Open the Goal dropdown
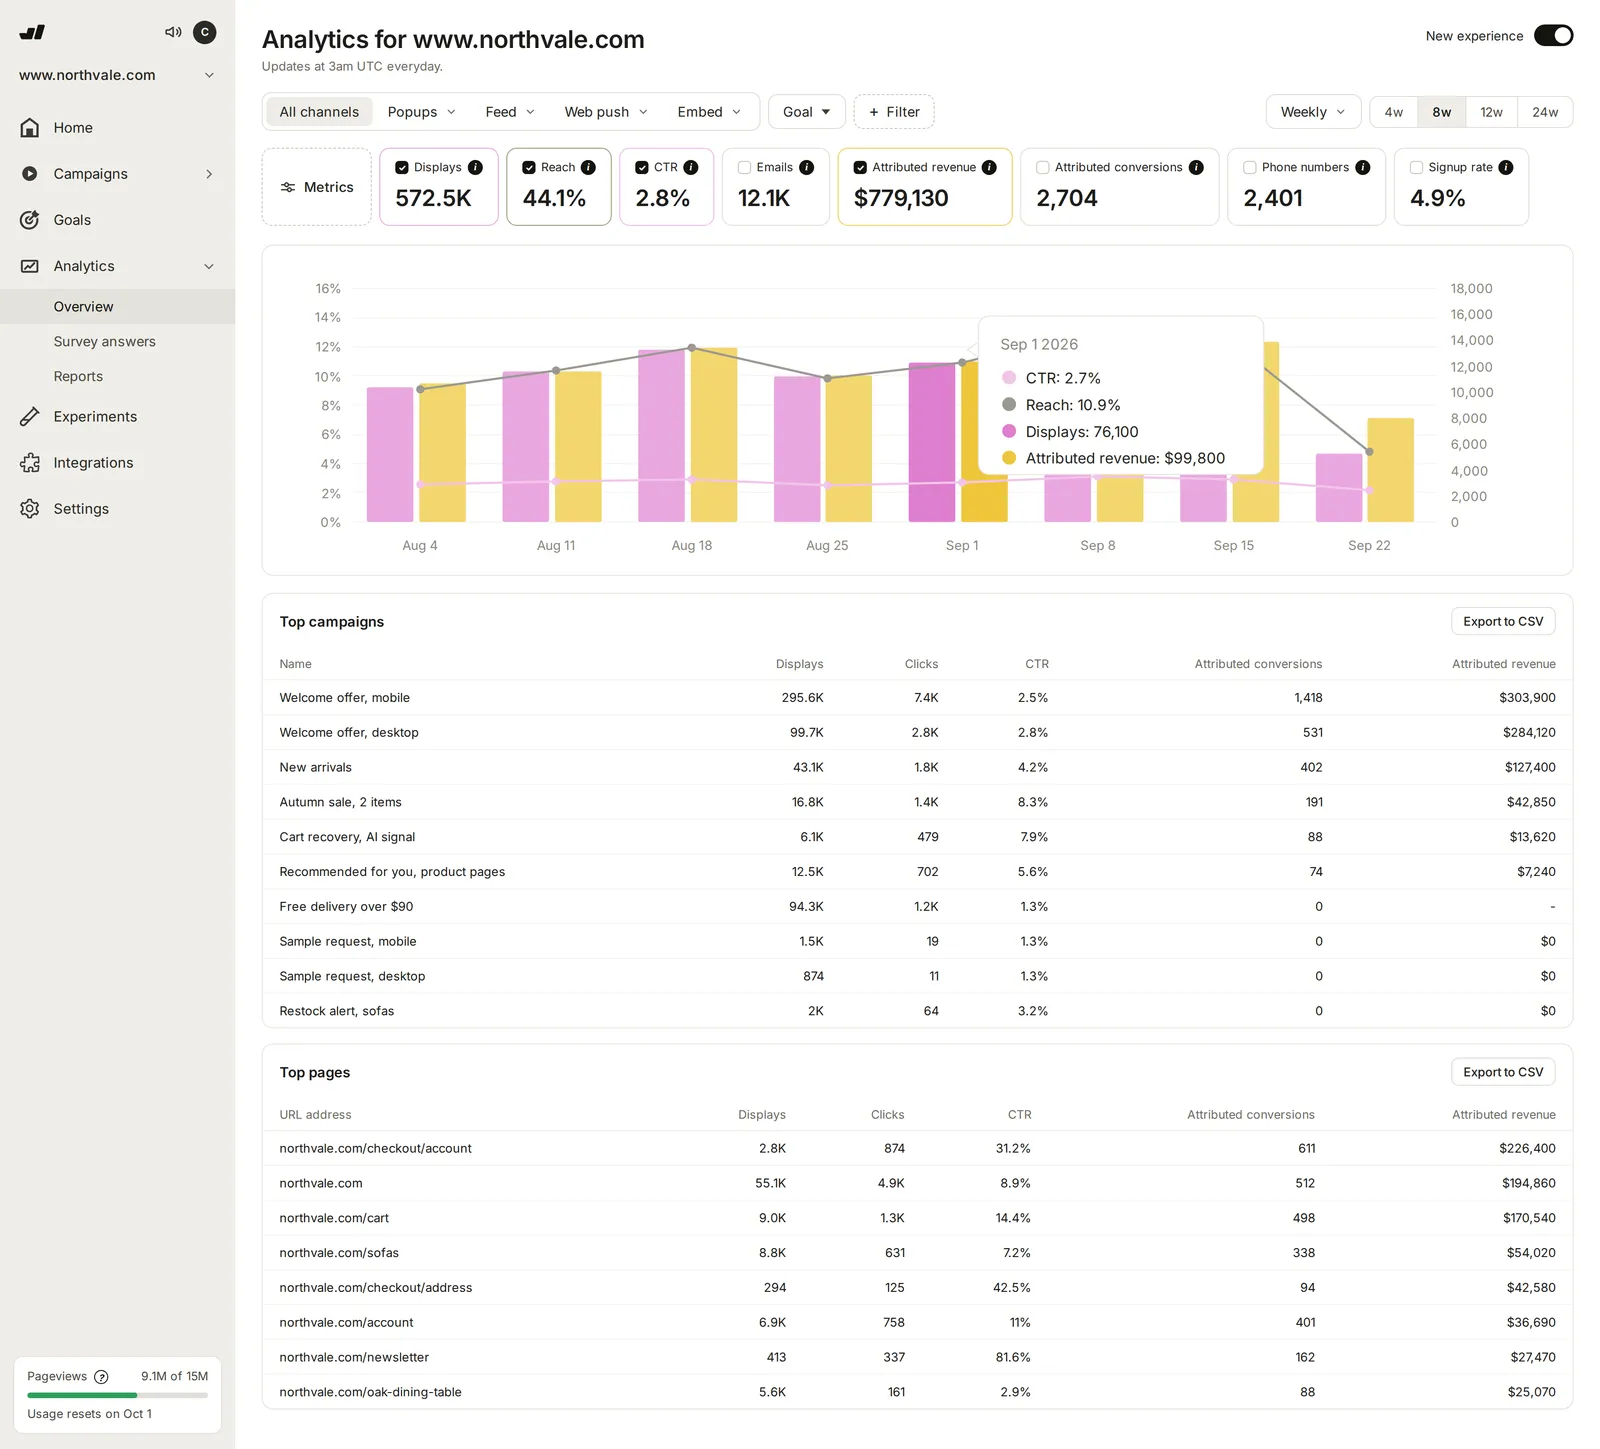 click(807, 112)
